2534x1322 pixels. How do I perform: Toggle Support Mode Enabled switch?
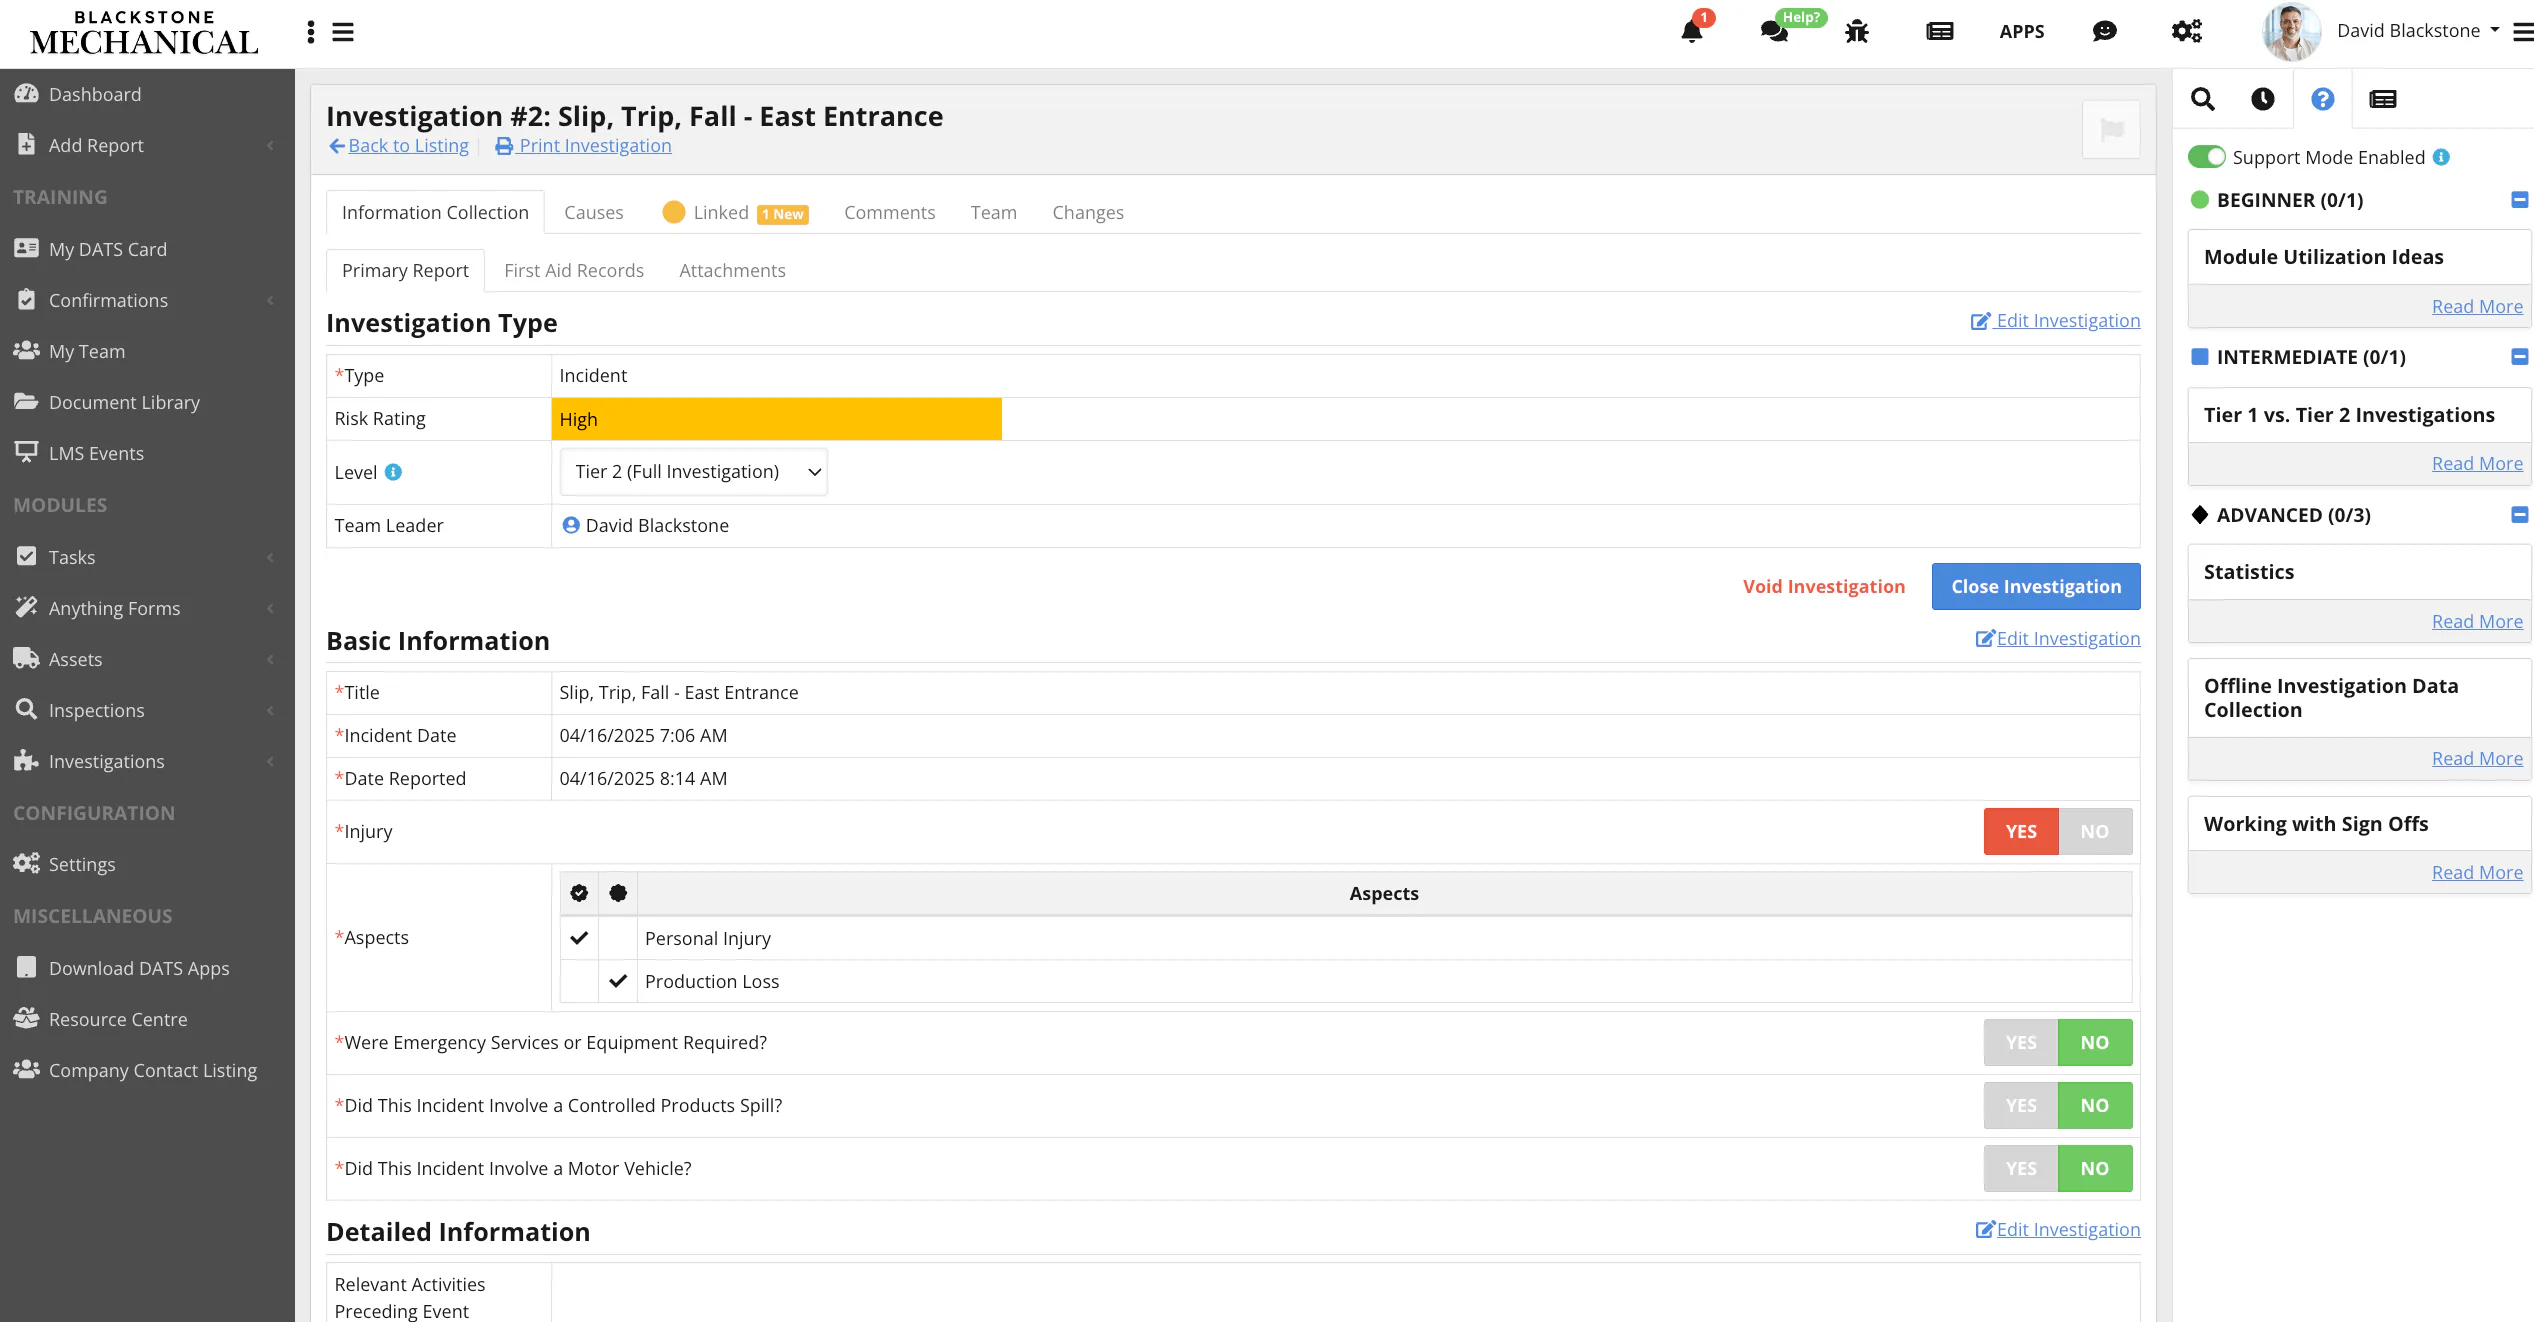[2207, 157]
